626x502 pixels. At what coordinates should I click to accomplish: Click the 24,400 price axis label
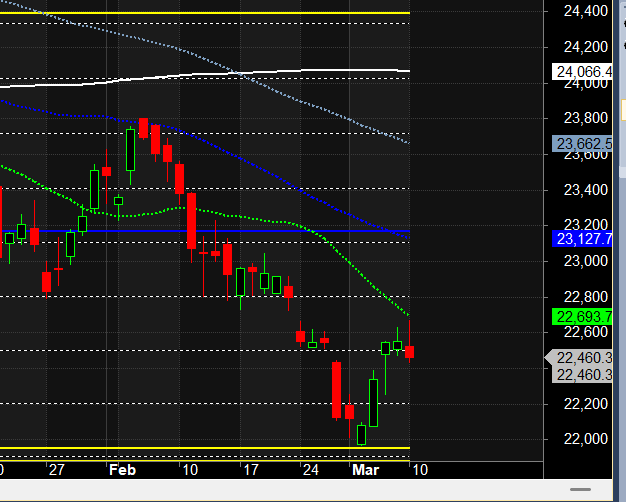(x=586, y=11)
